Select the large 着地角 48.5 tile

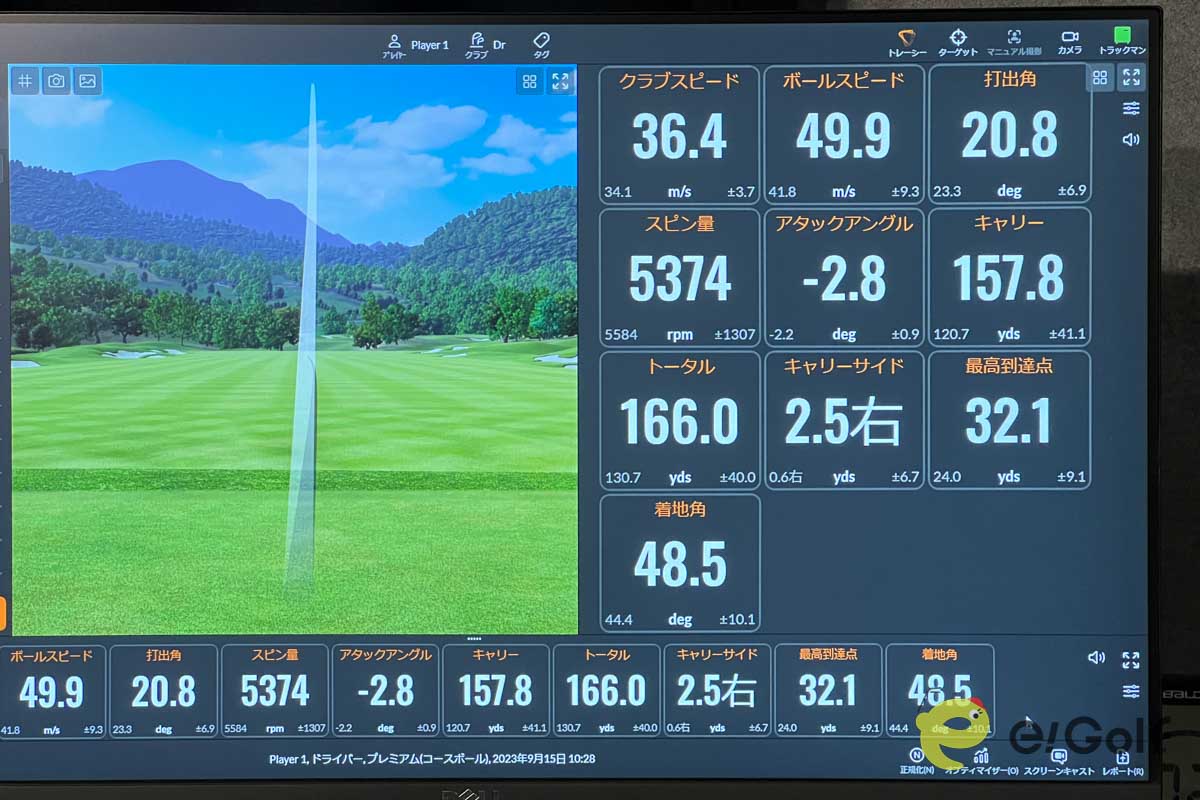680,563
